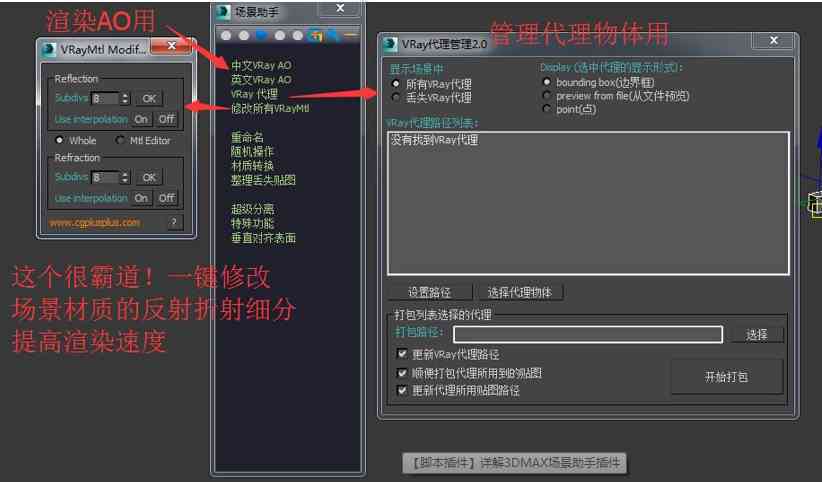The width and height of the screenshot is (822, 482).
Task: Click 没有找到VRay代理 in the proxy path list
Action: (435, 140)
